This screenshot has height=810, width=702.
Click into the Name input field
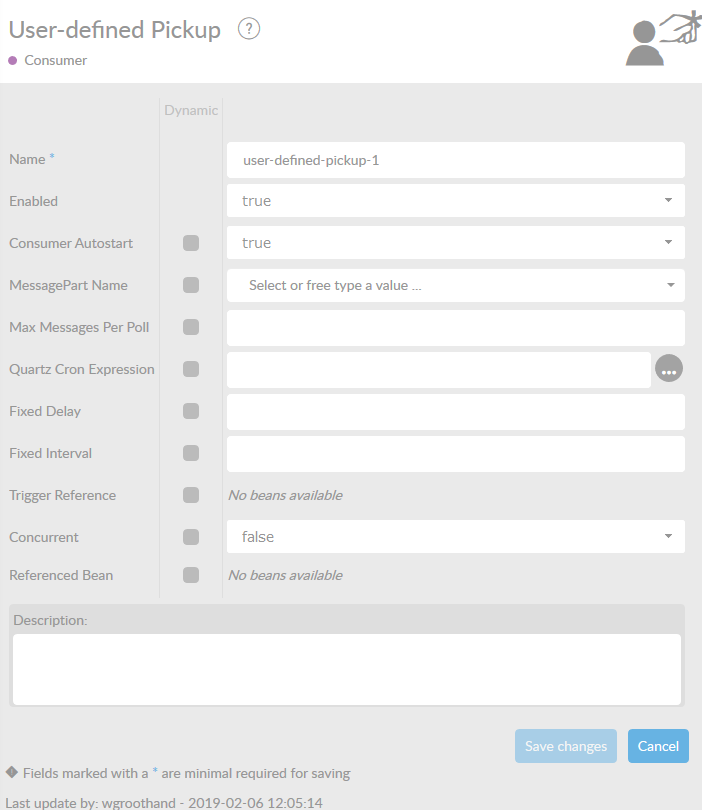pyautogui.click(x=456, y=159)
